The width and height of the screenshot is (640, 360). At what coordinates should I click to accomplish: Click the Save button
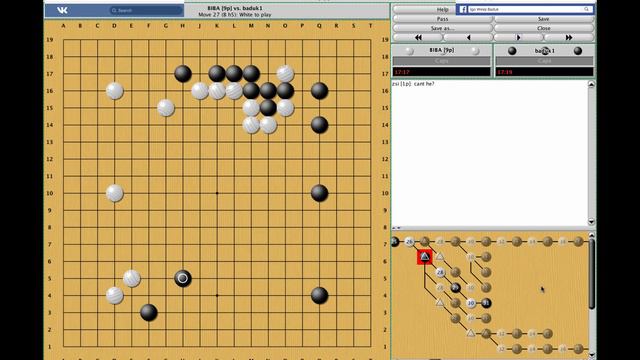tap(544, 19)
